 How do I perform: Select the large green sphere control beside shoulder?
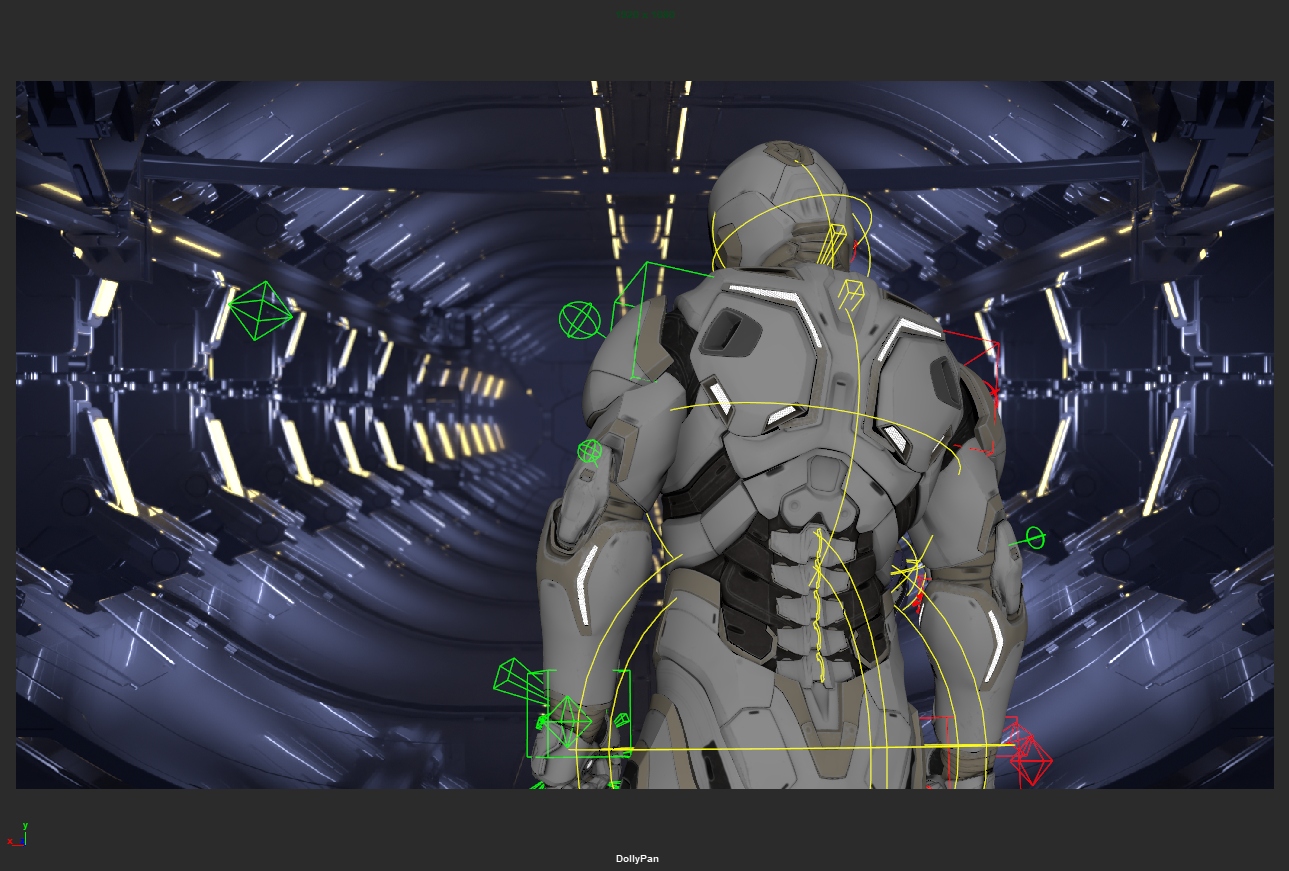579,321
